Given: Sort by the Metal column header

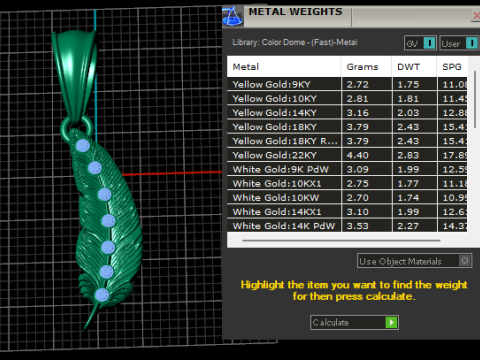Looking at the screenshot, I should (284, 67).
